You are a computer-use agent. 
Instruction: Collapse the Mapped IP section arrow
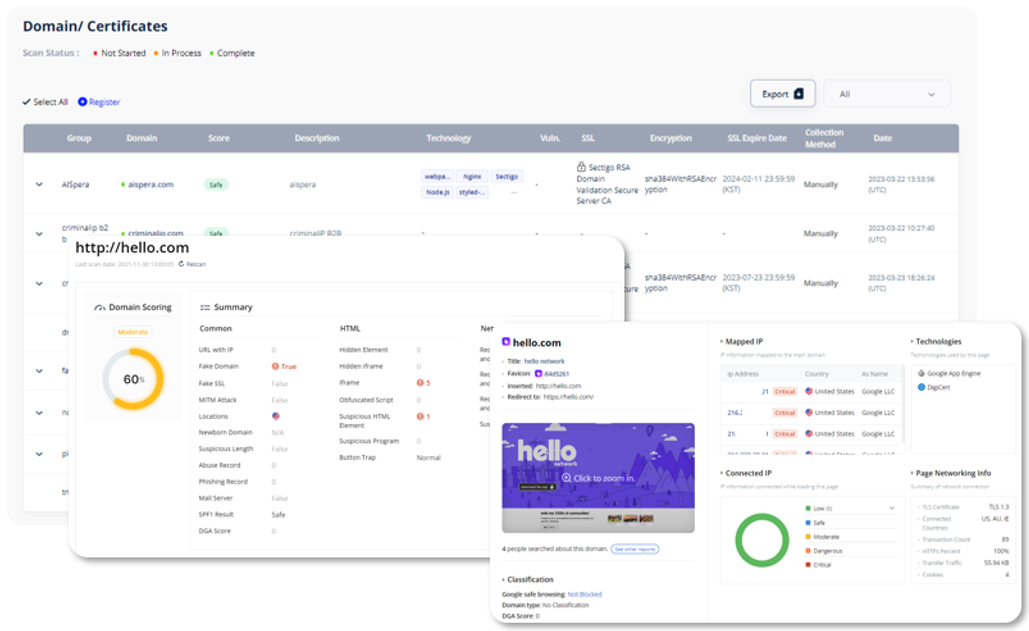point(722,342)
